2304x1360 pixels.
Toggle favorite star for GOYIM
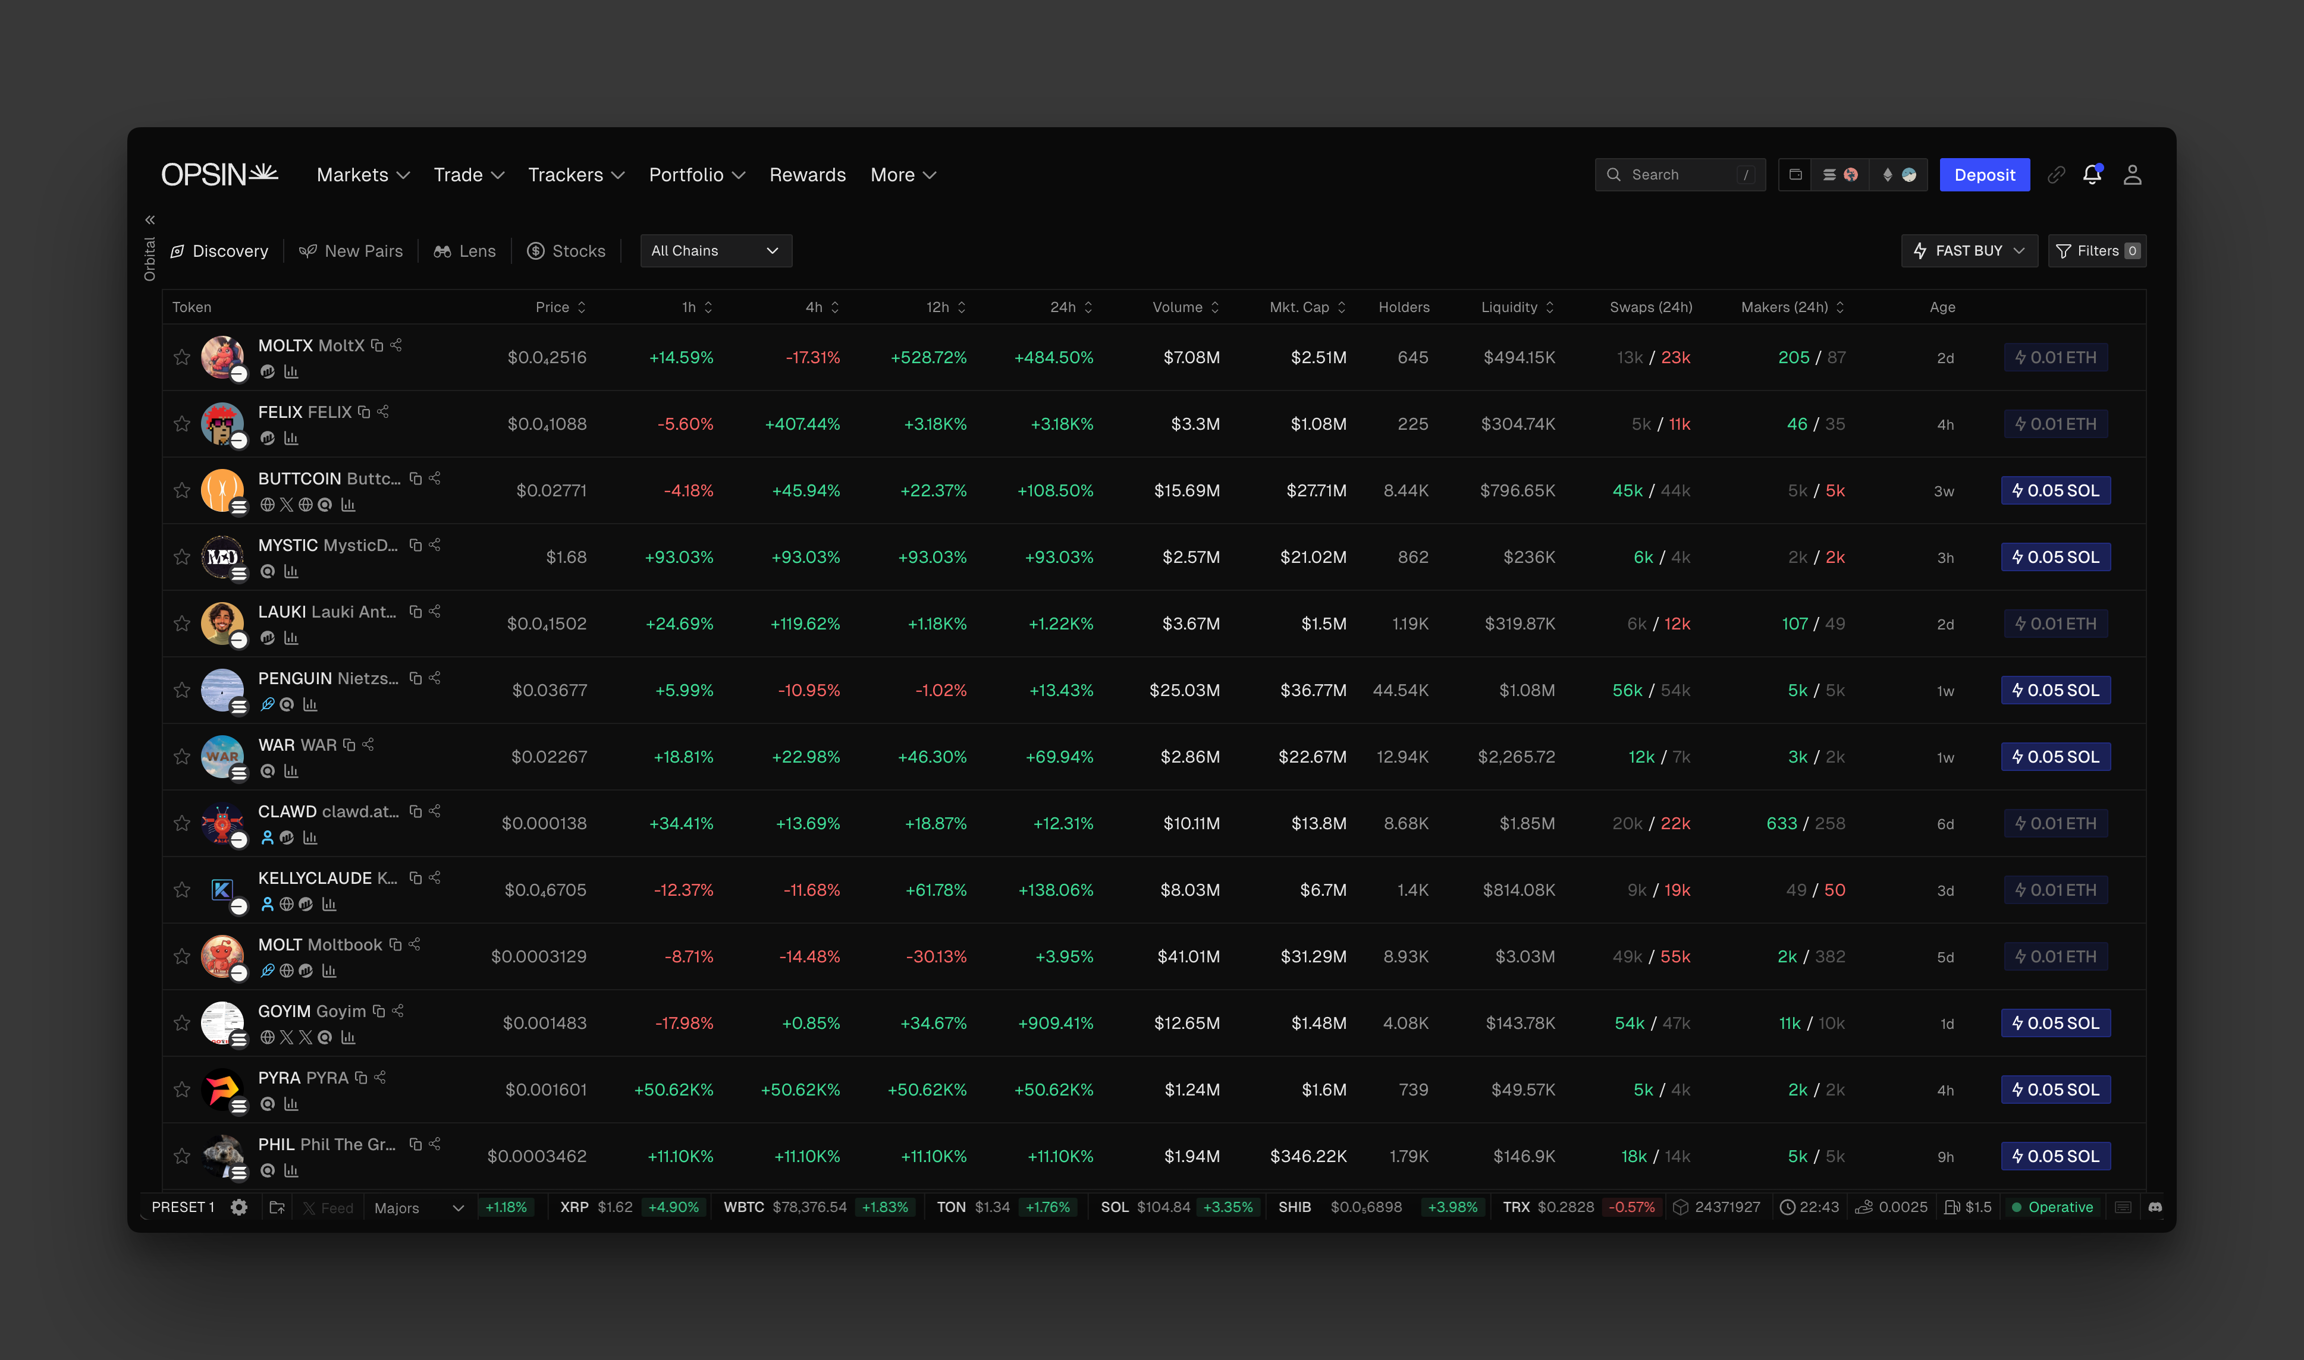pos(181,1023)
